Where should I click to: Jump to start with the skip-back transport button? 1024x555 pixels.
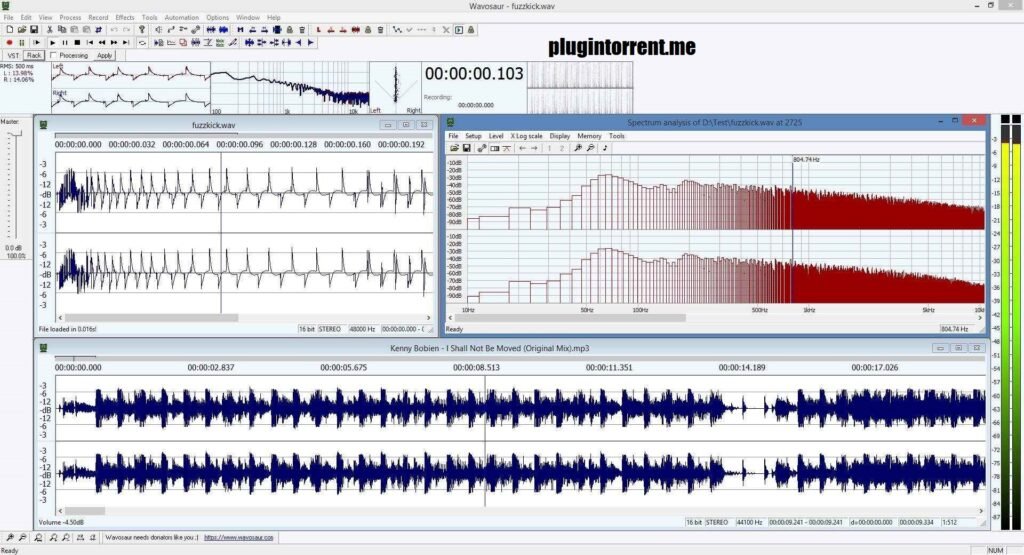89,42
